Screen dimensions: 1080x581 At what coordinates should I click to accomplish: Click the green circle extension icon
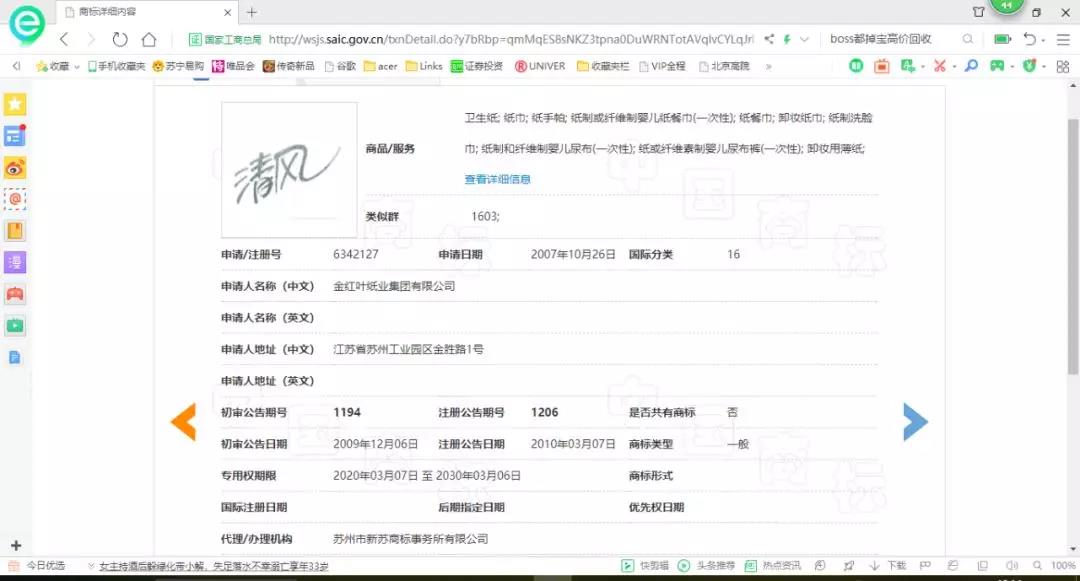855,66
